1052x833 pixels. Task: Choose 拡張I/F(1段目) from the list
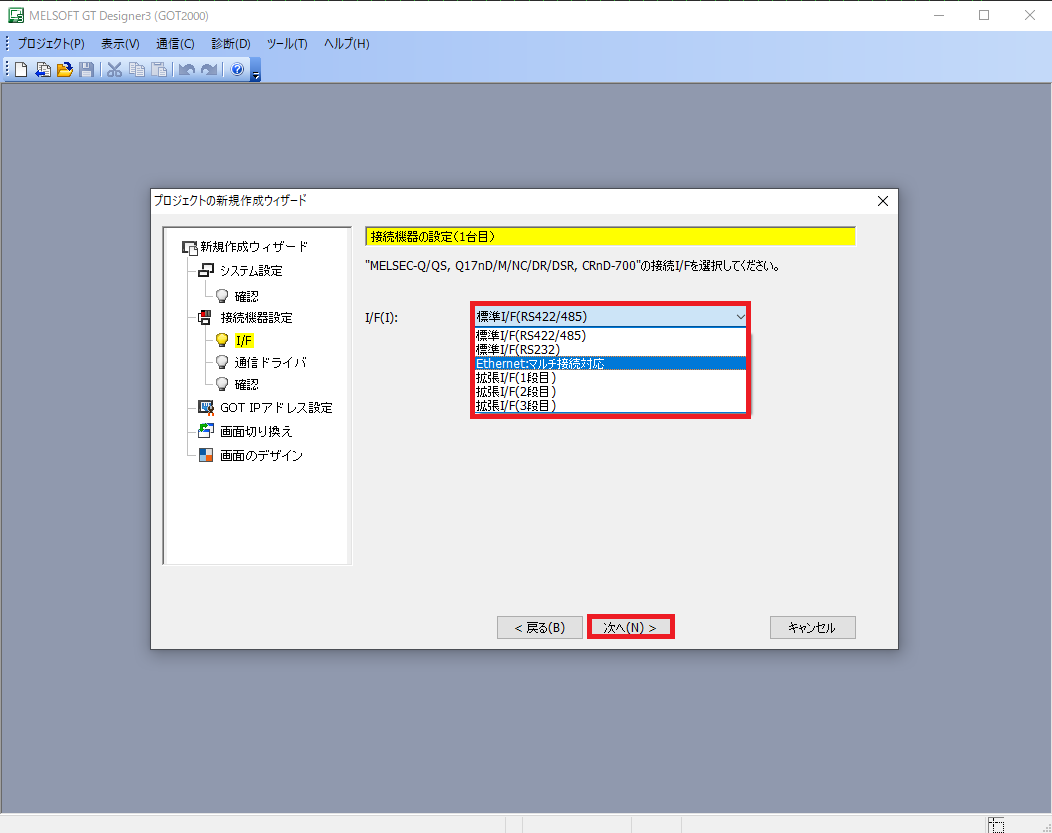(610, 378)
